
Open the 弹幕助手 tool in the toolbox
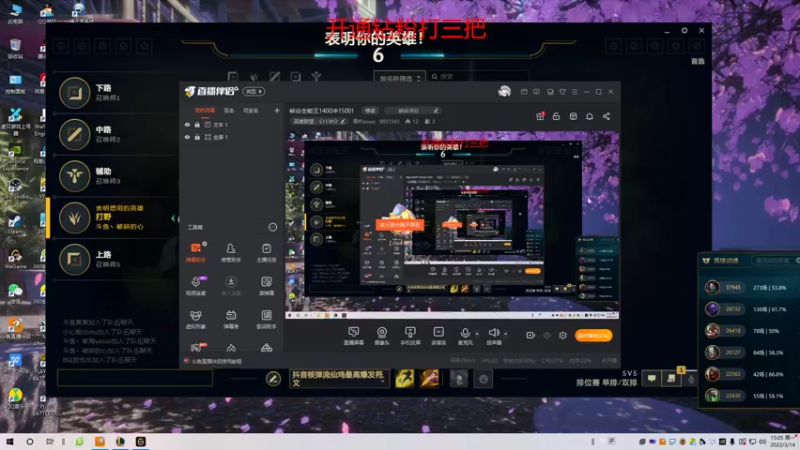(196, 253)
